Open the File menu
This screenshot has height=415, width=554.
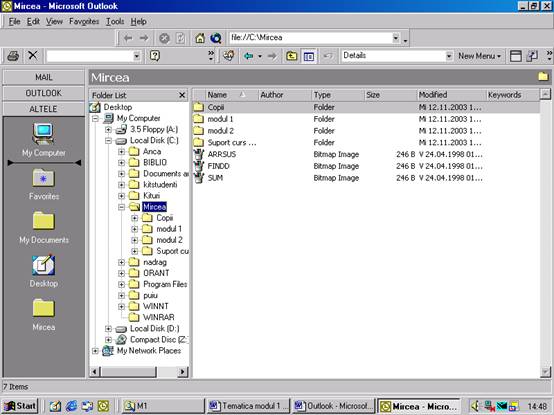pos(14,22)
